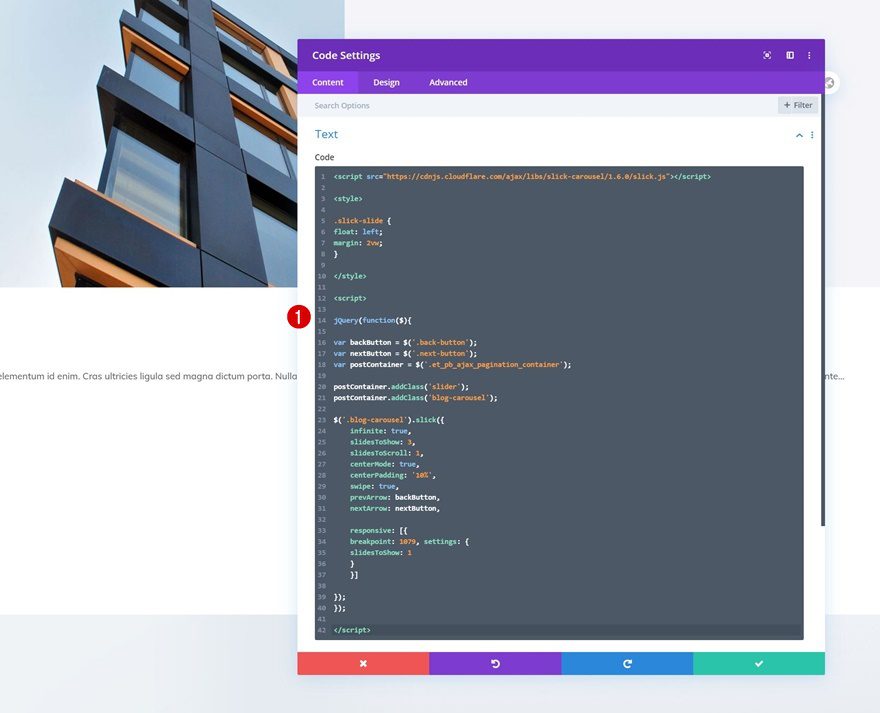Screen dimensions: 880x713
Task: Click the expand modal fullscreen icon
Action: point(767,55)
